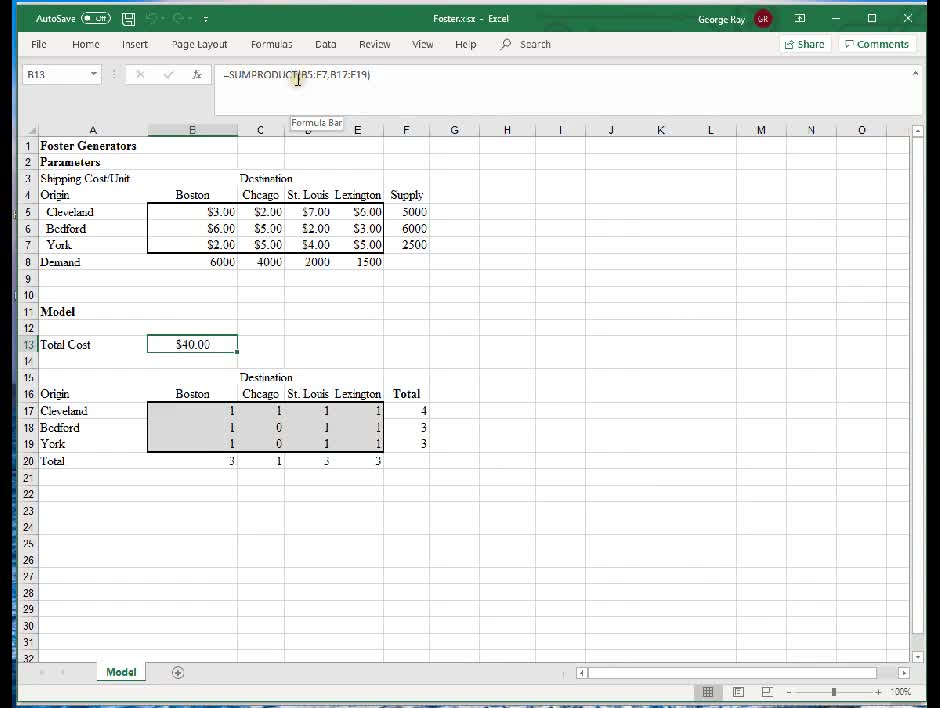Viewport: 940px width, 708px height.
Task: Click the Redo arrow icon
Action: (179, 19)
